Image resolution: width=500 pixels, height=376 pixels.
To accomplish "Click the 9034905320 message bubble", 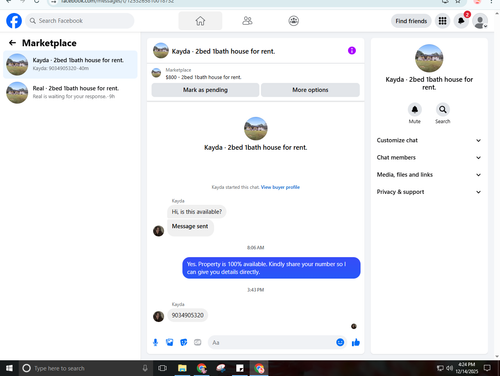I will [x=187, y=315].
